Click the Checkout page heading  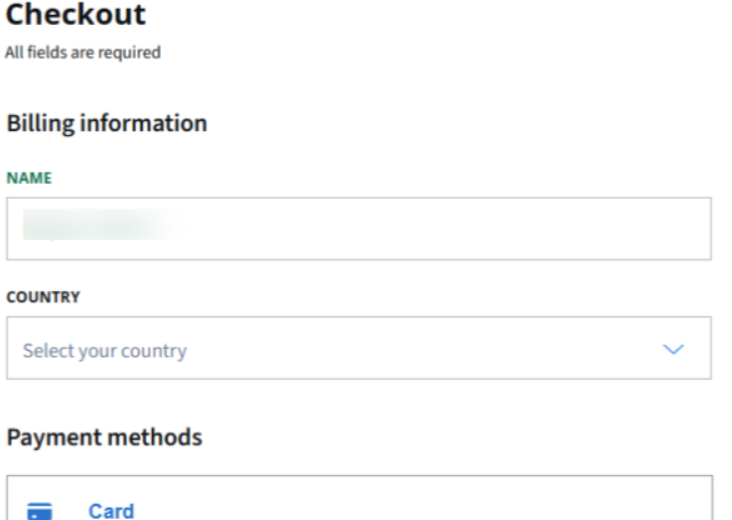[x=75, y=16]
